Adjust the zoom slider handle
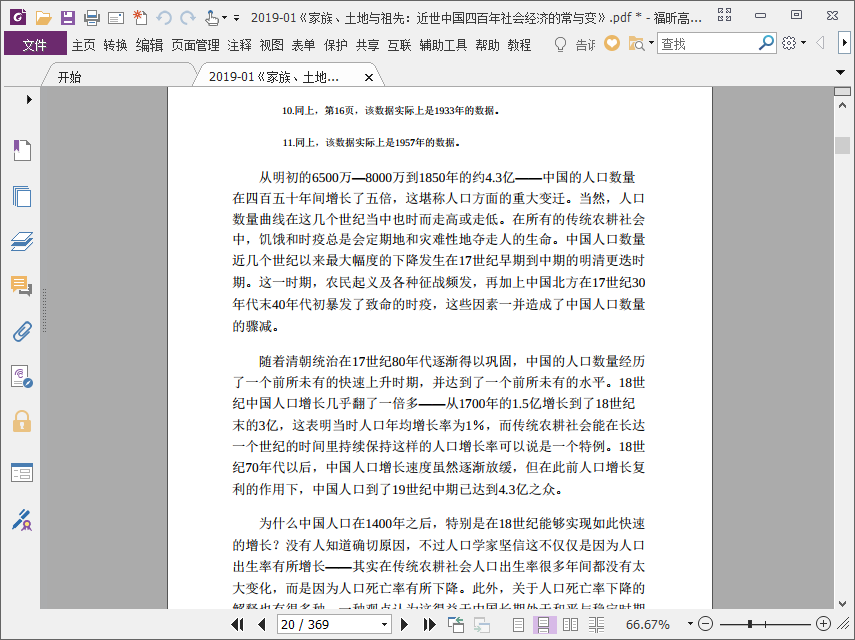 [750, 624]
